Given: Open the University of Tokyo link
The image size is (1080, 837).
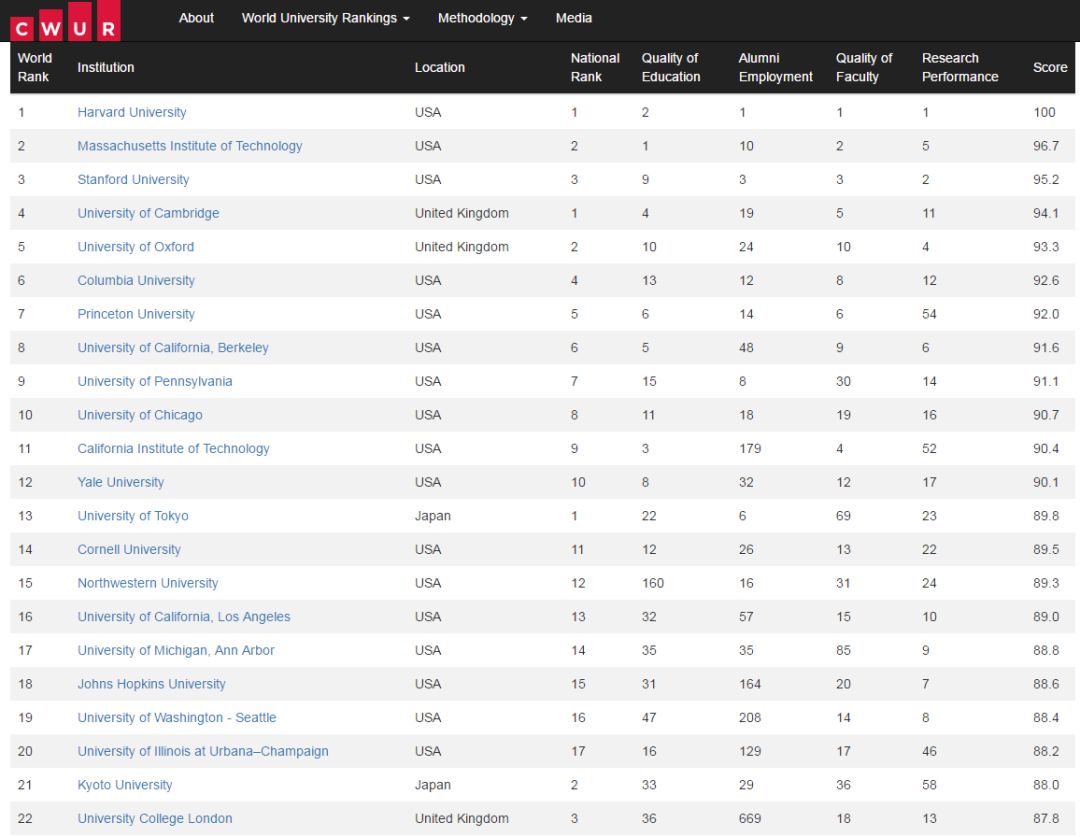Looking at the screenshot, I should click(133, 517).
